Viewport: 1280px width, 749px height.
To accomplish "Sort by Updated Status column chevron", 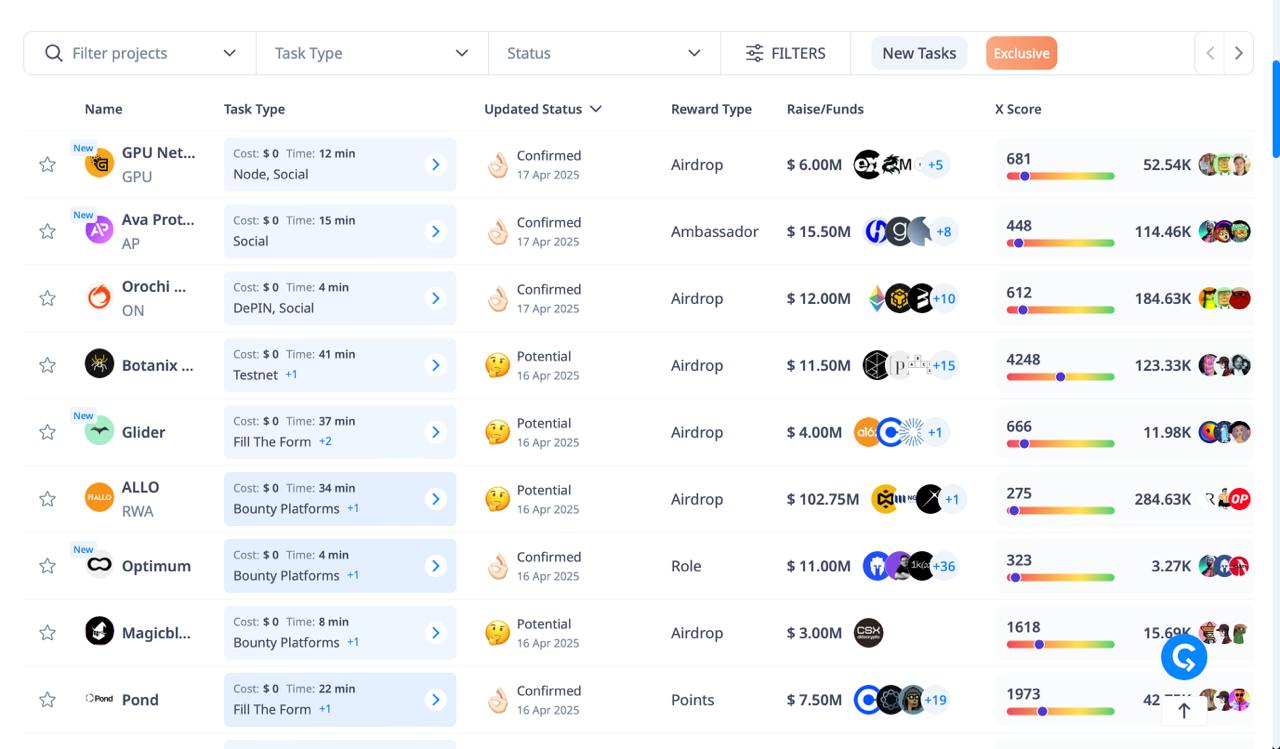I will coord(596,109).
